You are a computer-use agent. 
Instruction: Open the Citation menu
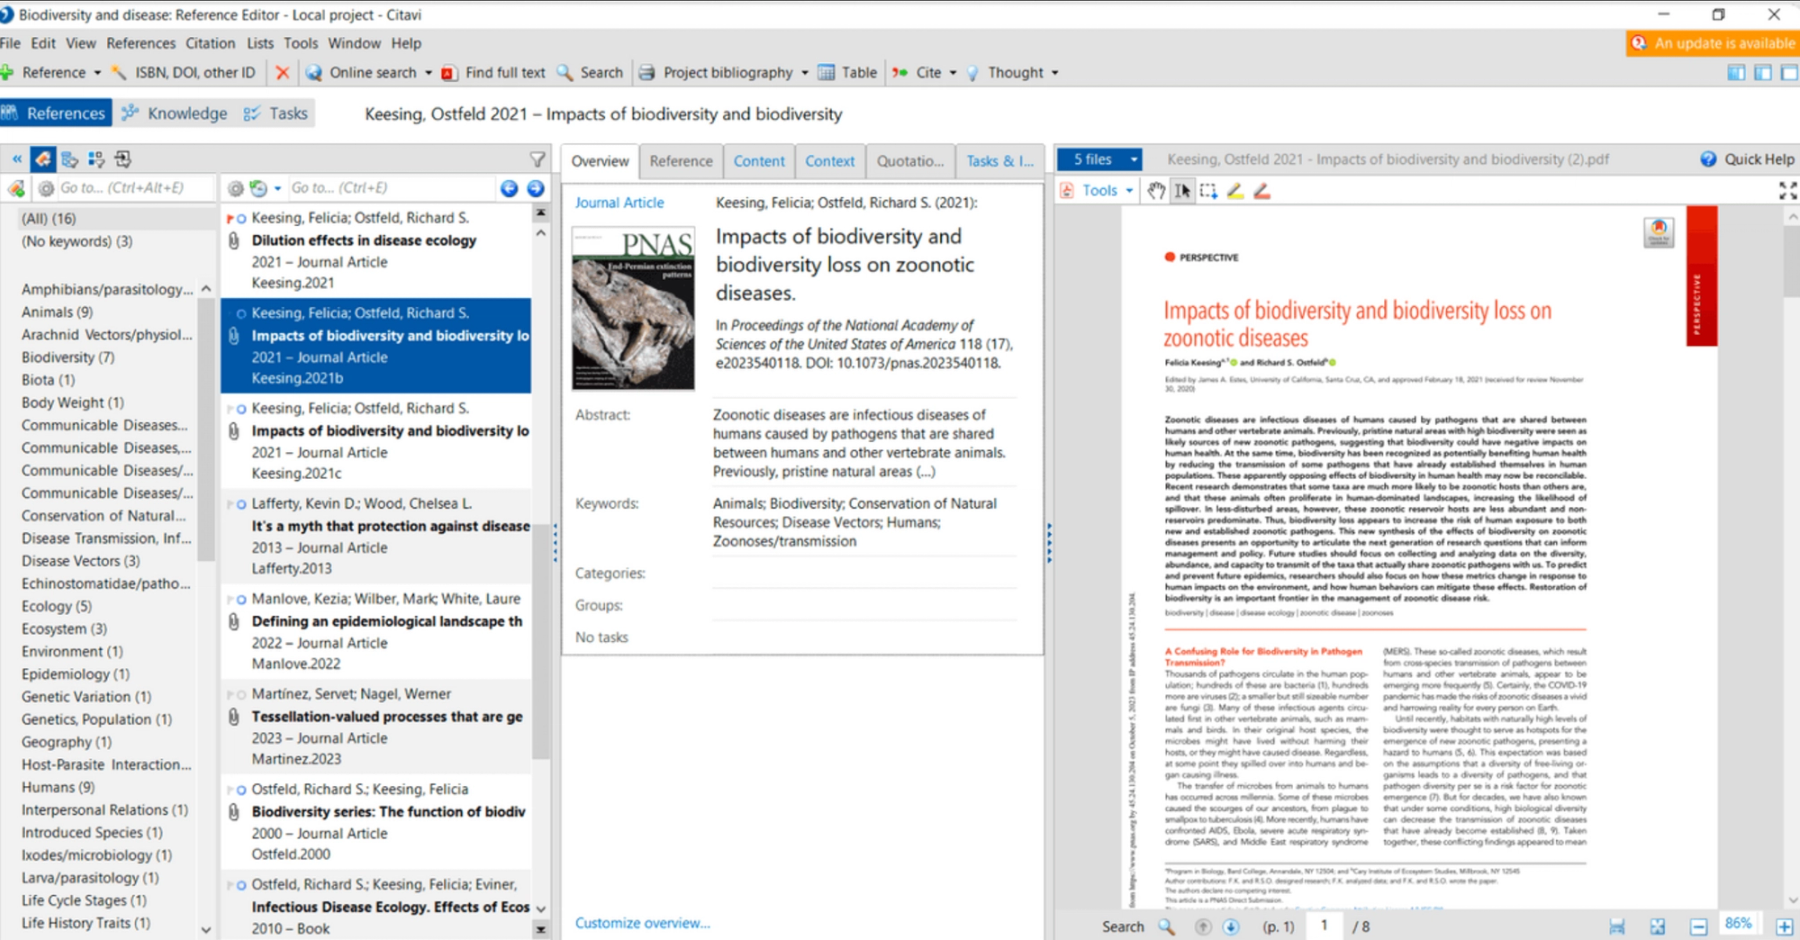(x=210, y=43)
